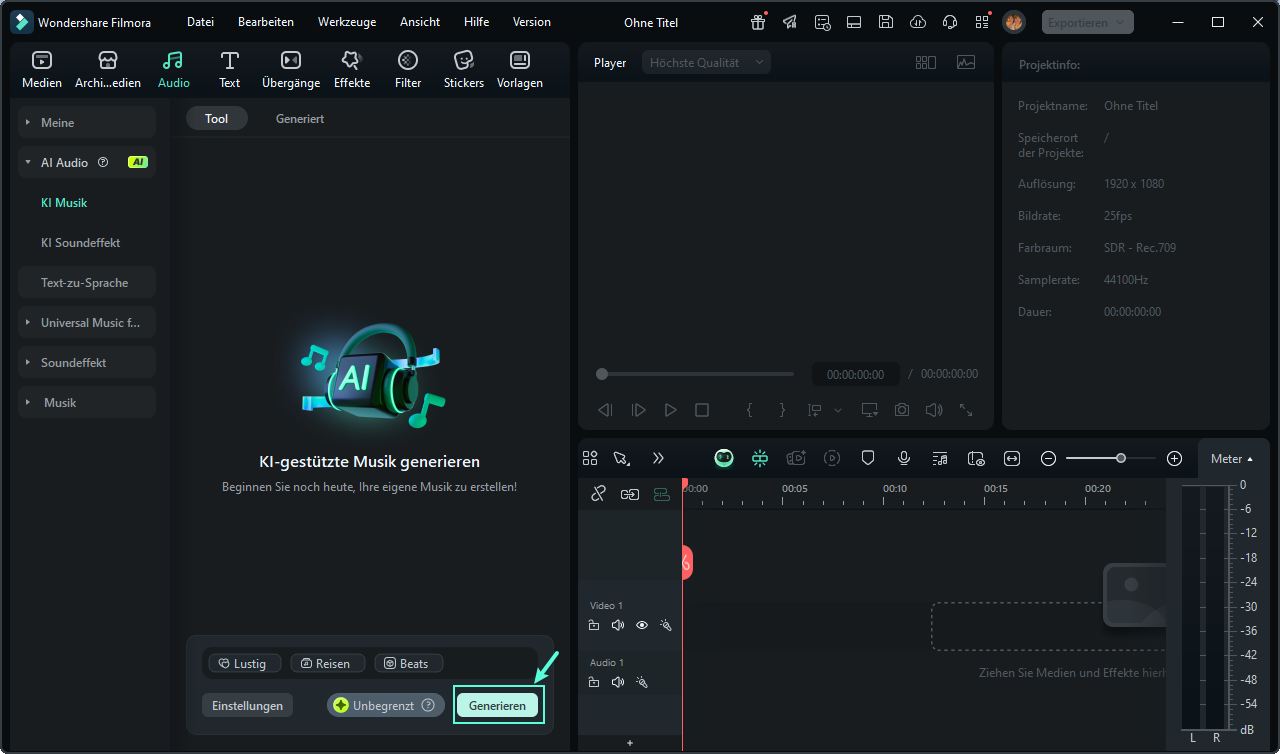Click the AI copilot robot icon
Screen dimensions: 1280x754
click(724, 458)
